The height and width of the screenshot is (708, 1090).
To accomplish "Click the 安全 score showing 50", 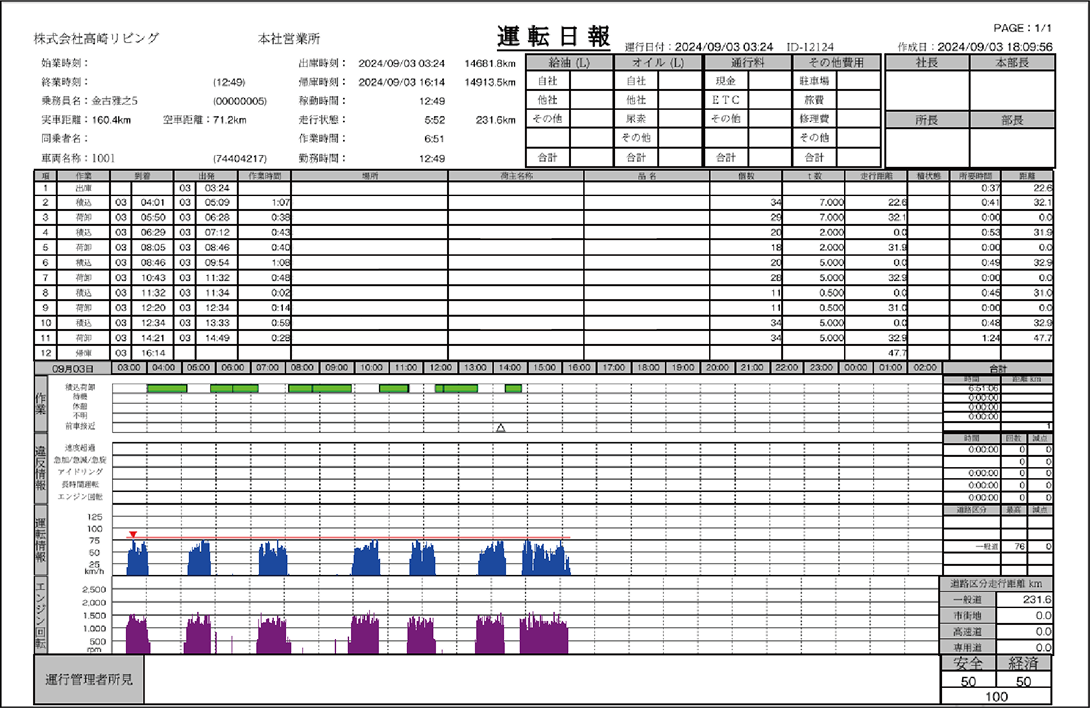I will click(969, 680).
